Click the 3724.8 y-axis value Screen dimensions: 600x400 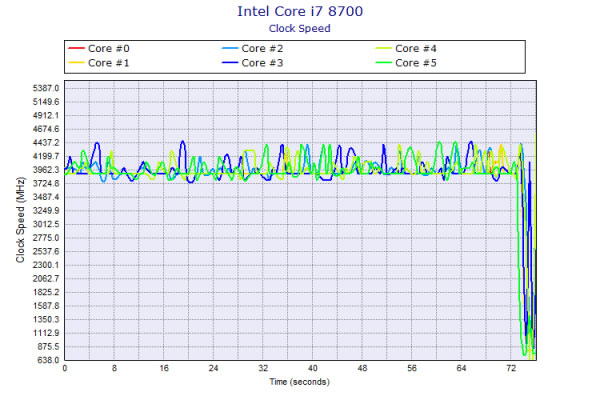tap(46, 183)
